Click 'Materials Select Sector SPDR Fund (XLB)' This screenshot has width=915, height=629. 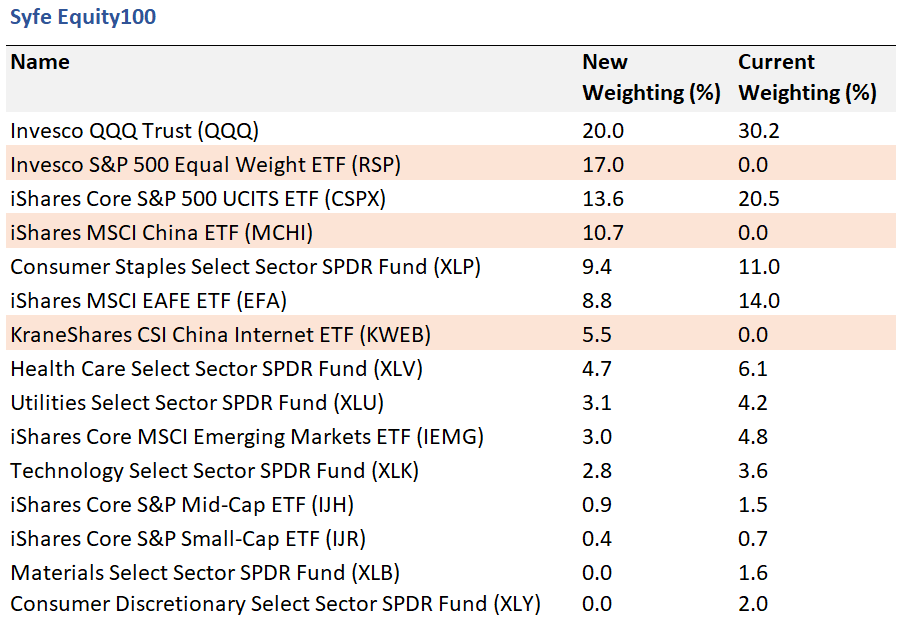coord(205,573)
